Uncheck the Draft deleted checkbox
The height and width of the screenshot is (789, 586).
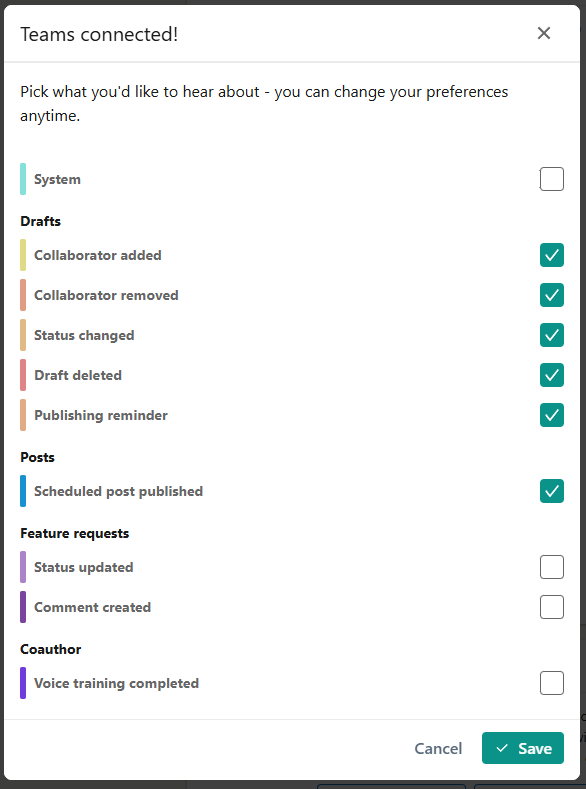(x=552, y=375)
